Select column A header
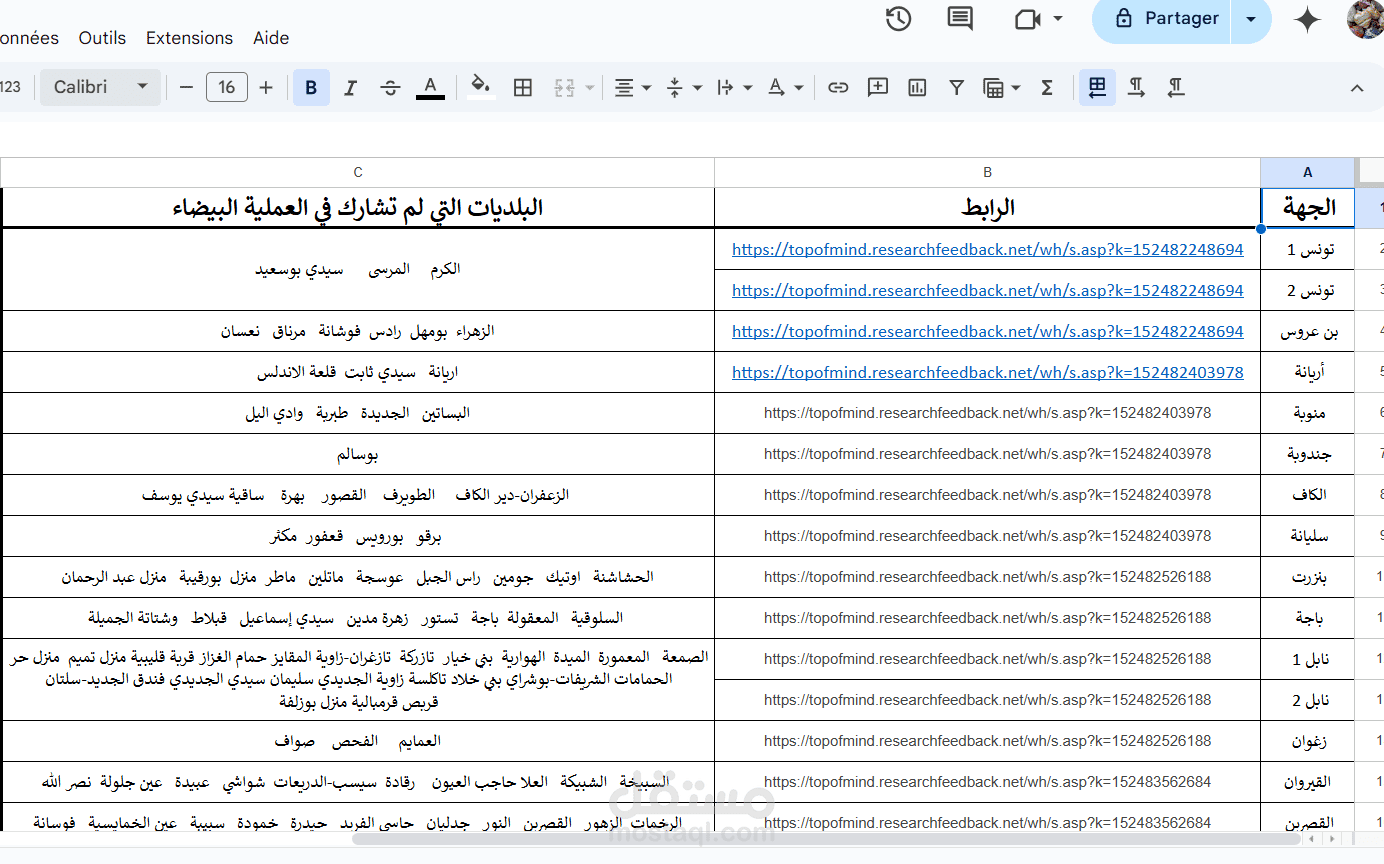Viewport: 1384px width, 864px height. pos(1307,172)
